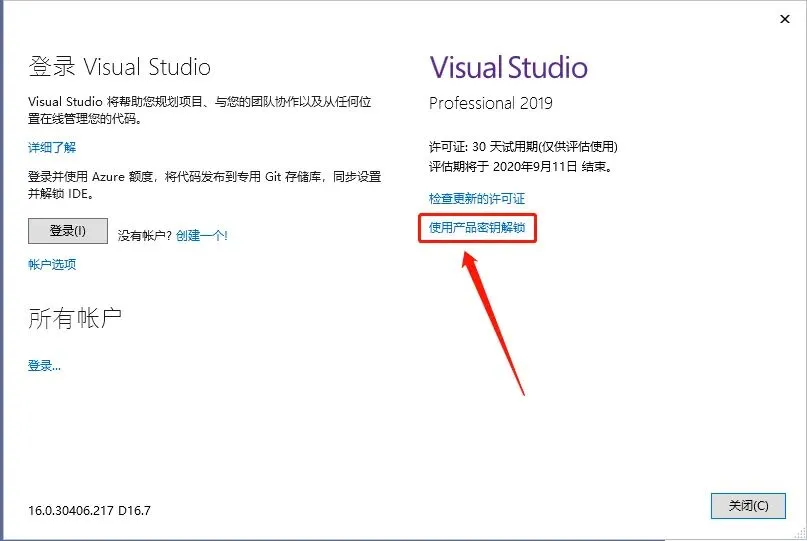The height and width of the screenshot is (541, 807).
Task: Click the 所有帐户 heading
Action: (75, 318)
